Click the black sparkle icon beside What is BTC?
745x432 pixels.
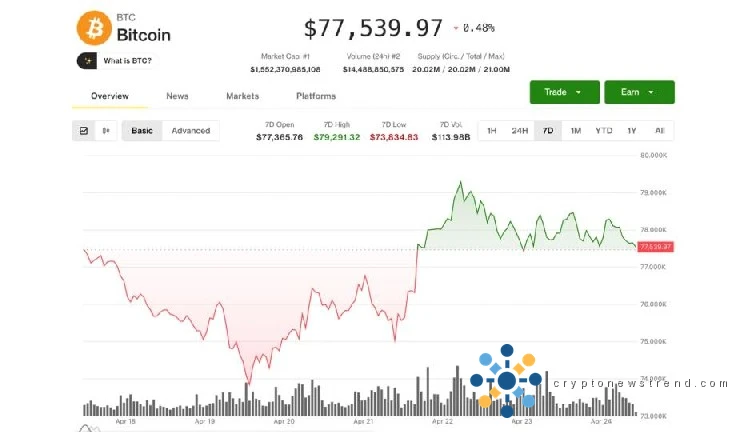86,61
